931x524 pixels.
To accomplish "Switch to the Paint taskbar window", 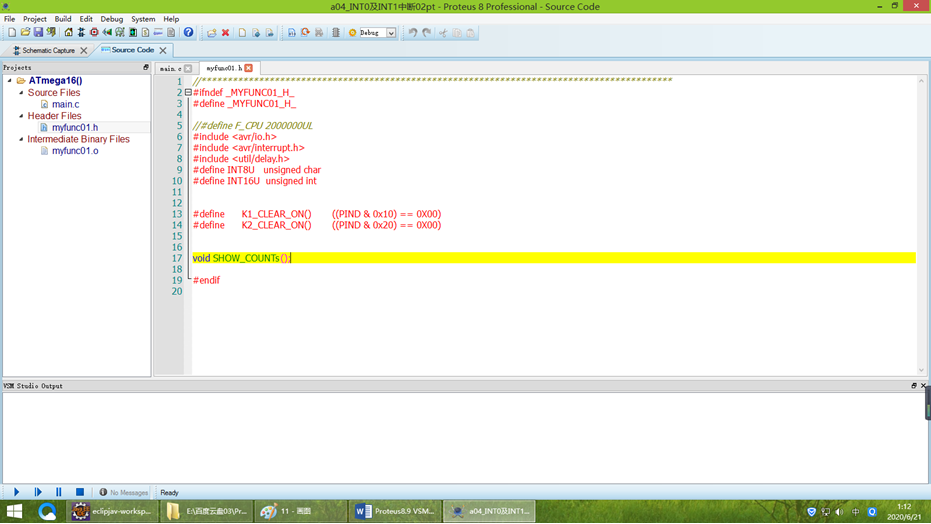I will point(300,511).
